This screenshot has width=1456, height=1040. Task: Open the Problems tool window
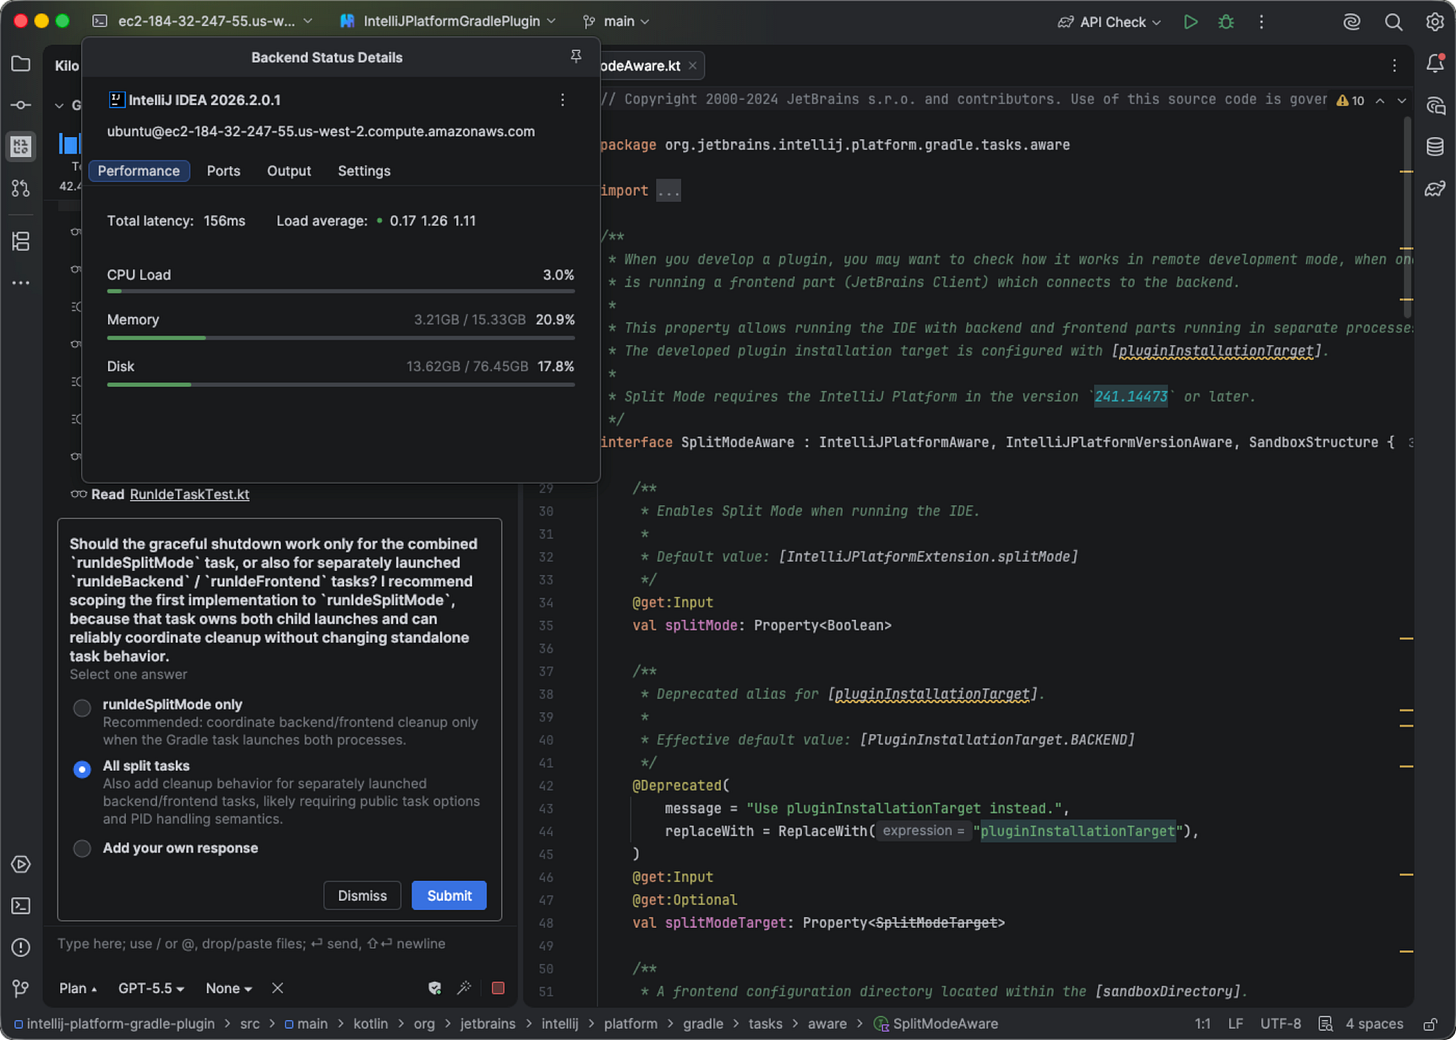coord(20,947)
